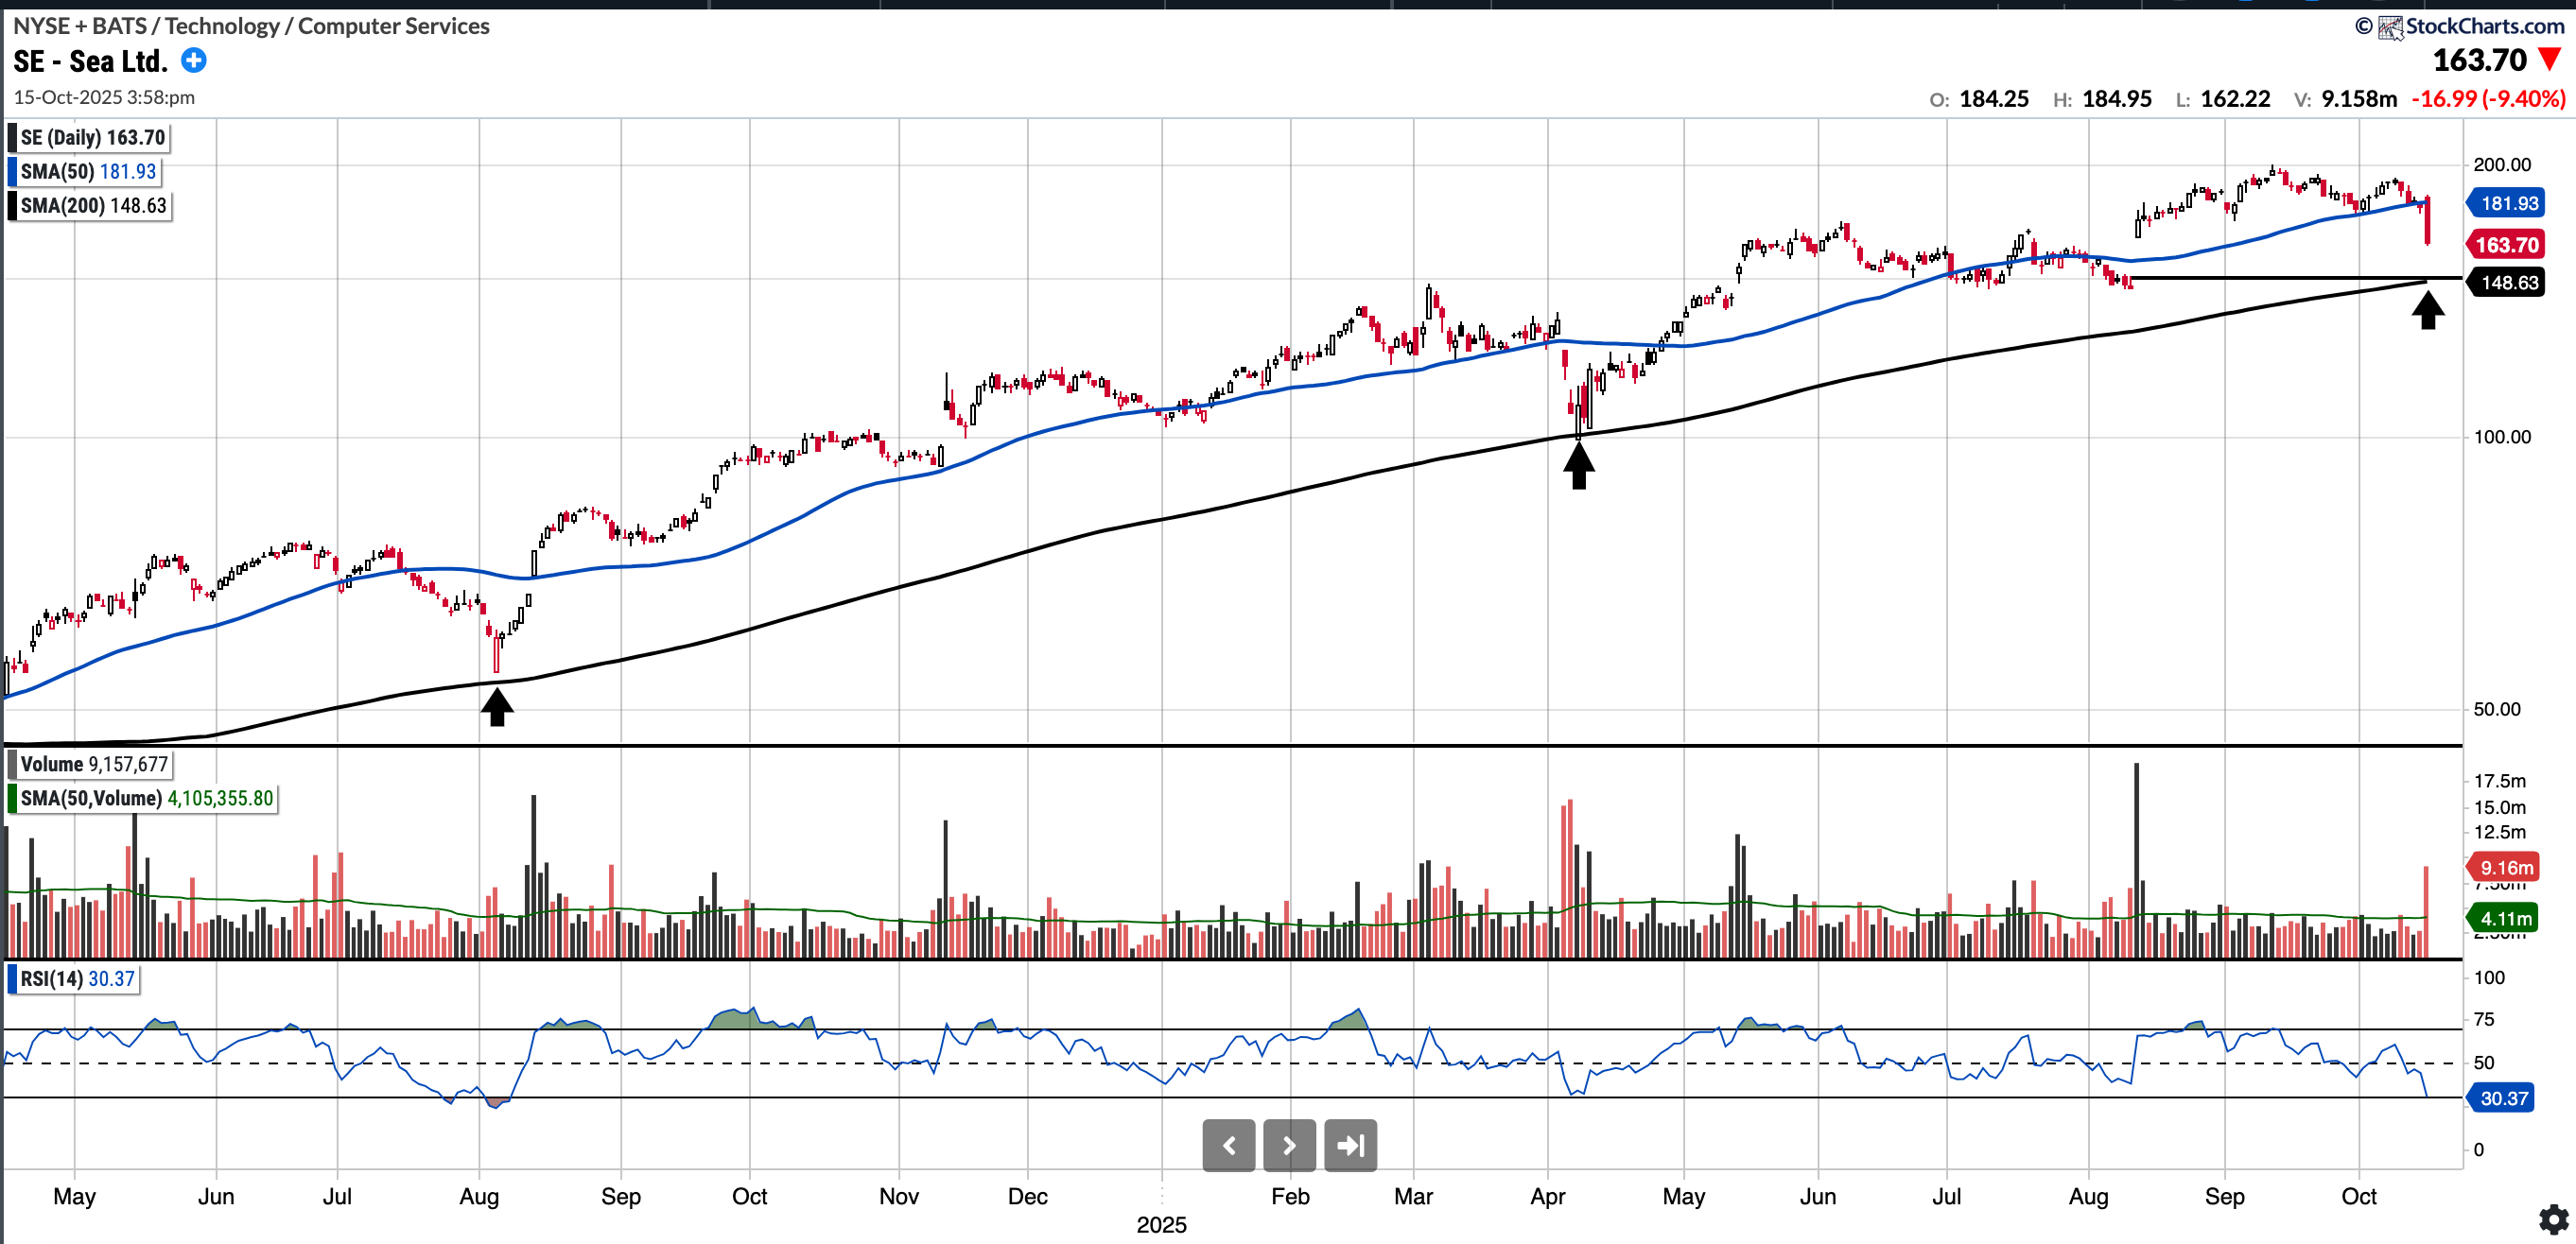
Task: Click the black arrow annotation near April low
Action: (x=1578, y=466)
